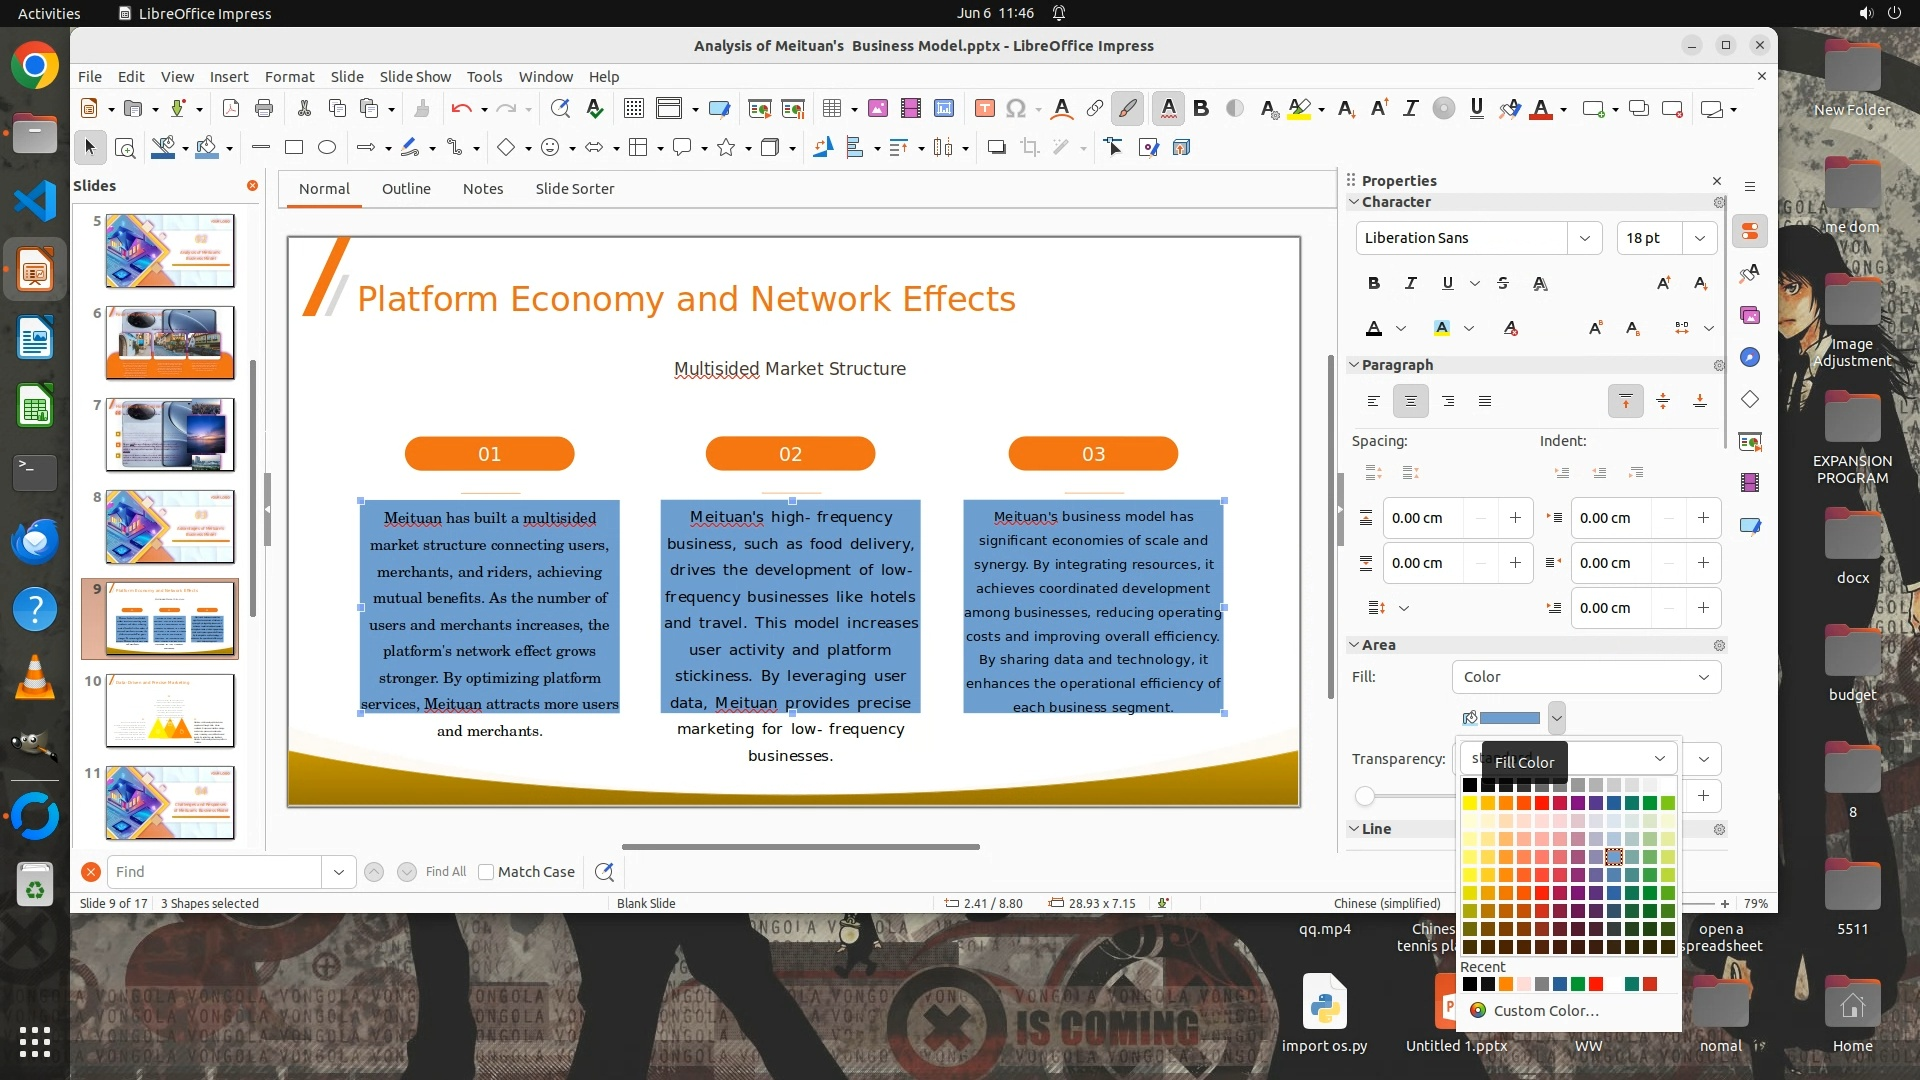
Task: Click Display Grid toolbar icon
Action: (x=633, y=109)
